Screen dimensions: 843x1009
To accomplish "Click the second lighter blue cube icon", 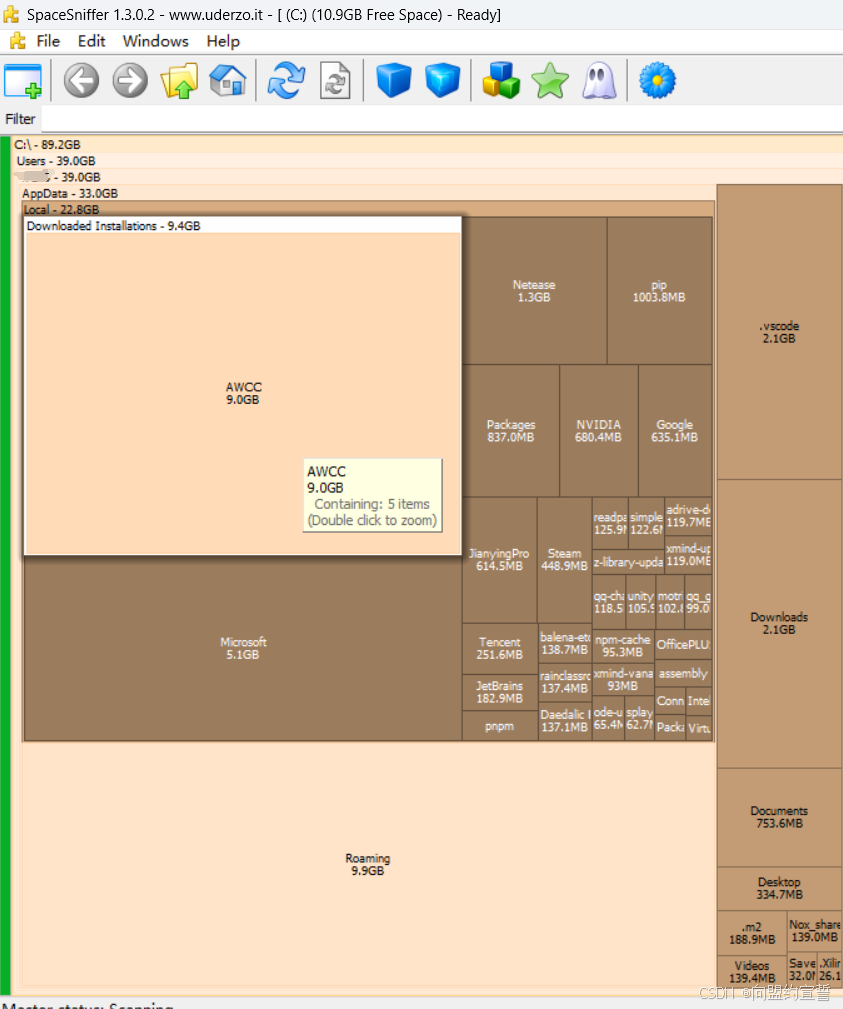I will pyautogui.click(x=443, y=80).
